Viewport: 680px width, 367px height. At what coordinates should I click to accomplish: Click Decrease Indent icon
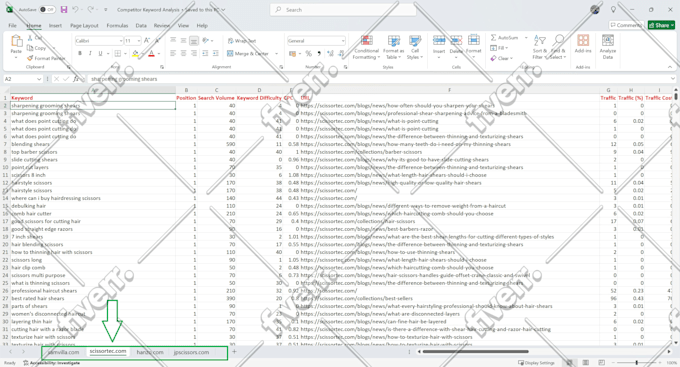click(205, 53)
